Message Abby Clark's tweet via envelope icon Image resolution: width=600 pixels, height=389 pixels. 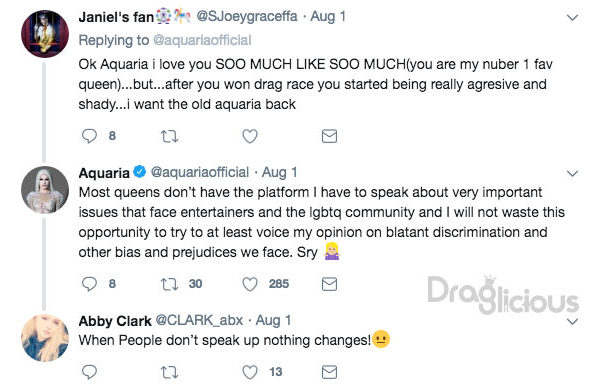(x=329, y=372)
